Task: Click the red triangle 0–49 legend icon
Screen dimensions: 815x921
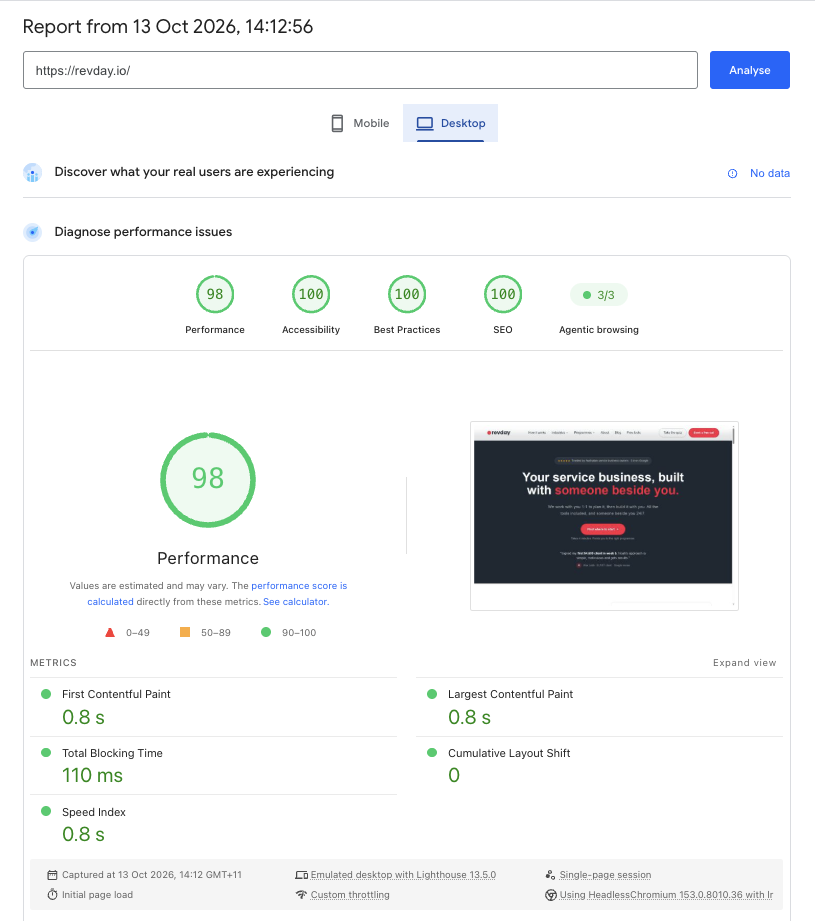Action: coord(110,633)
